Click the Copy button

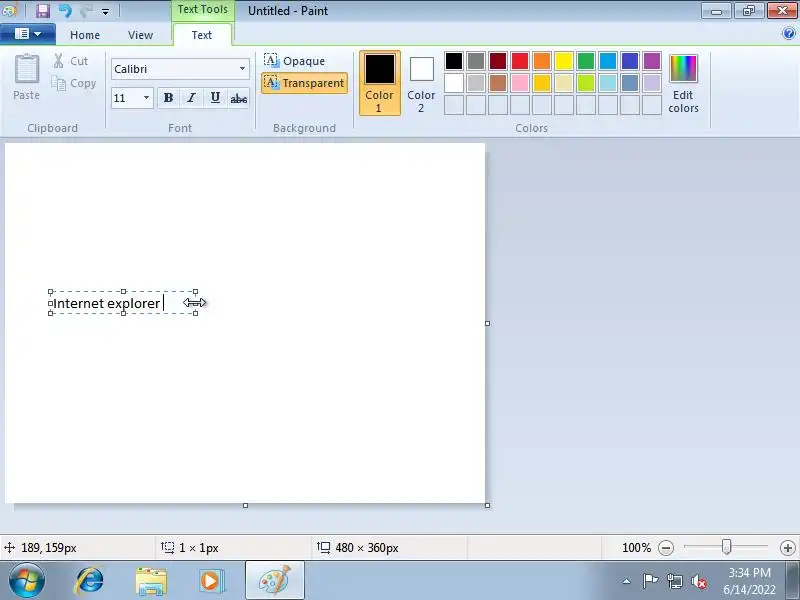coord(74,83)
